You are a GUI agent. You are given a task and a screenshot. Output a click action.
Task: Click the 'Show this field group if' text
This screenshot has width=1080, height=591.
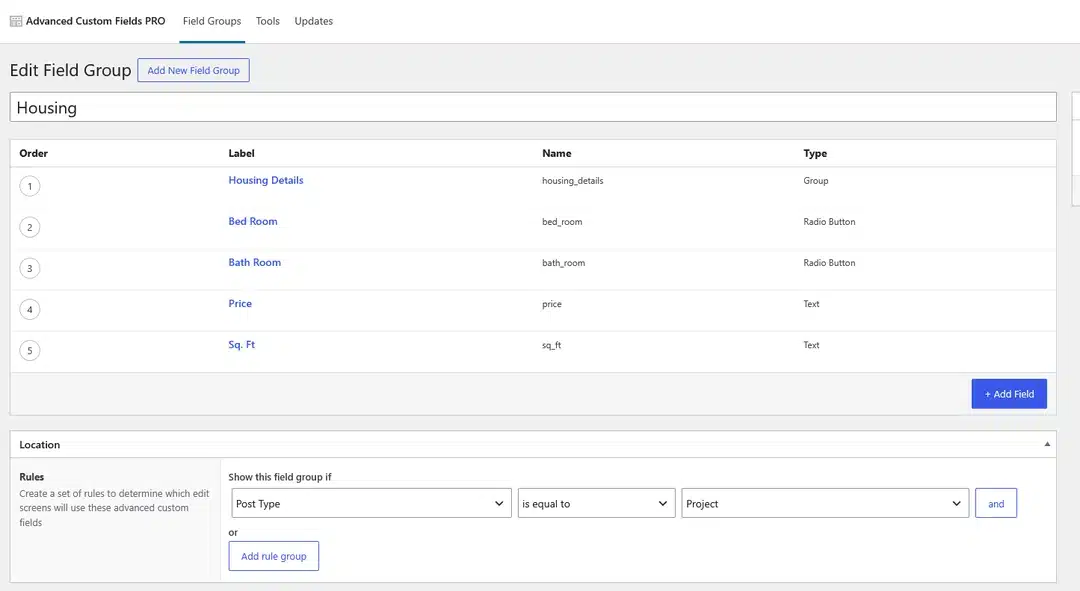pyautogui.click(x=280, y=477)
